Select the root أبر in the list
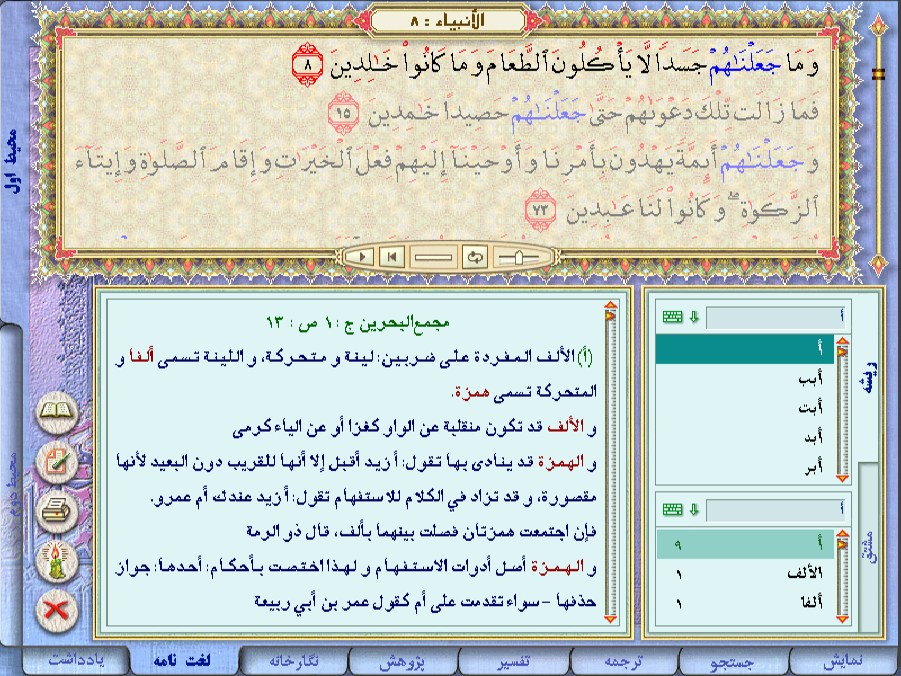 coord(745,467)
